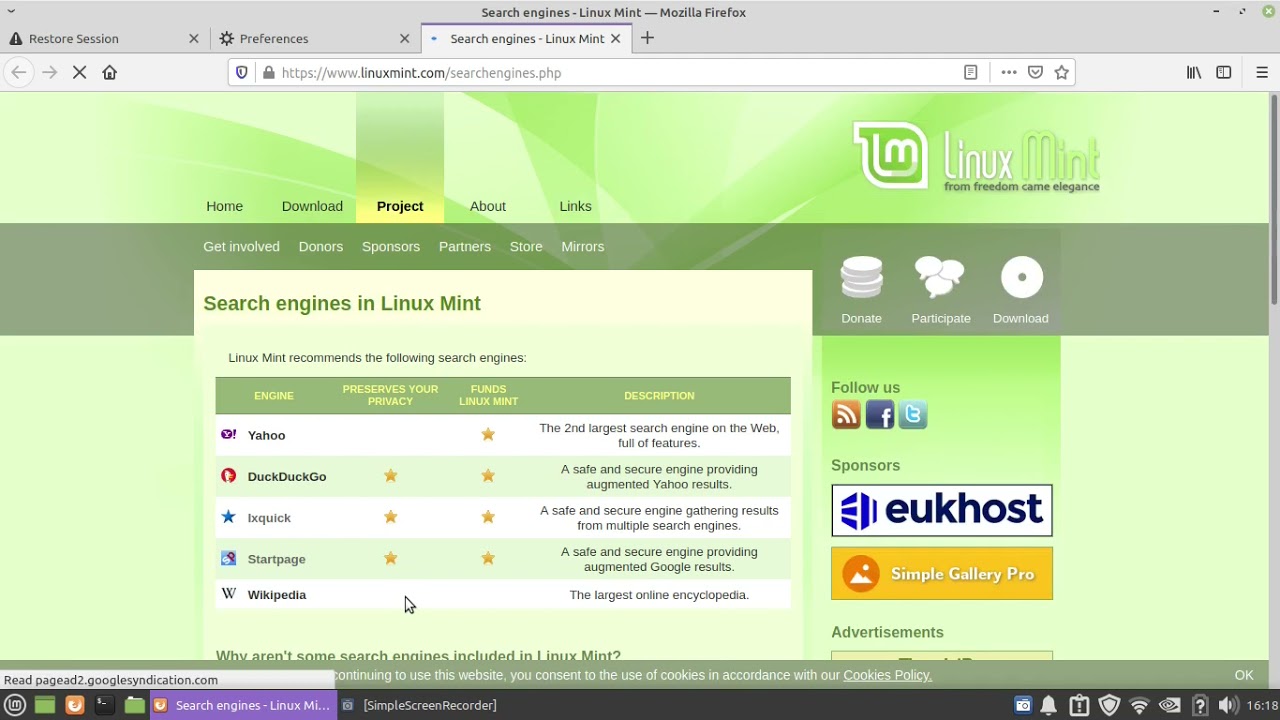Open Firefox hamburger menu
The image size is (1280, 720).
point(1262,72)
